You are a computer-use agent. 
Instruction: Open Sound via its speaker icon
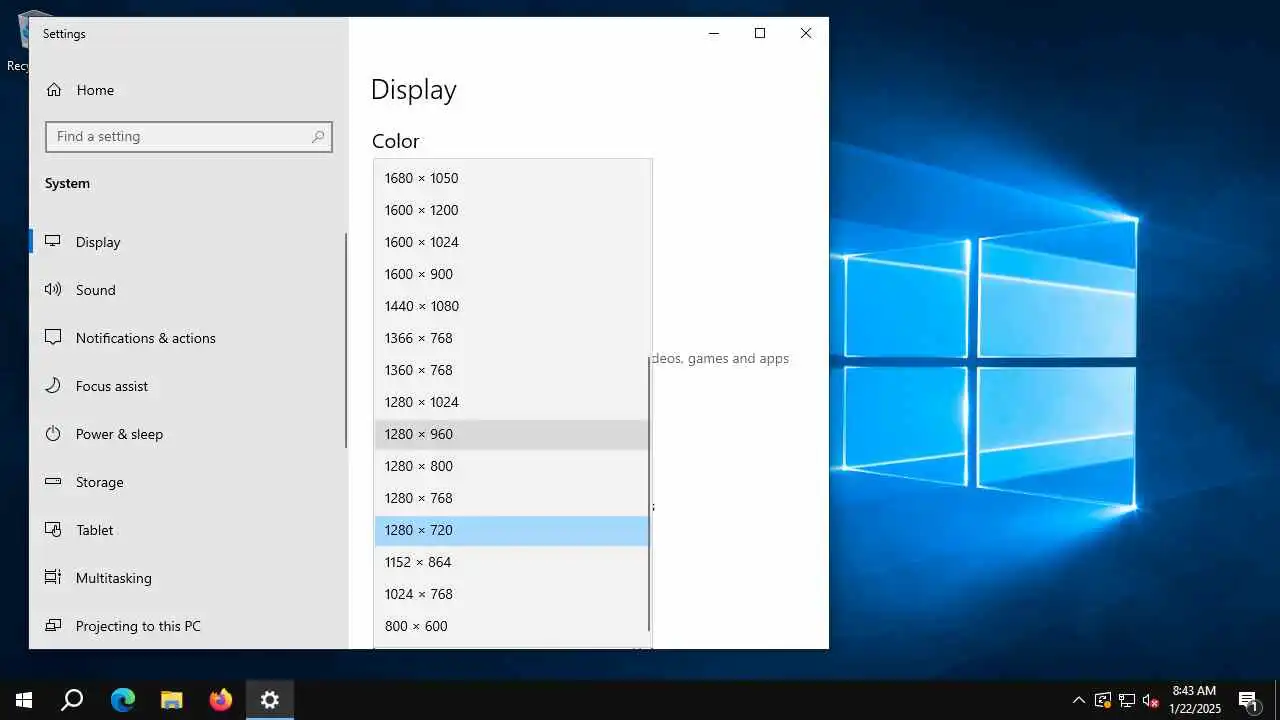[x=54, y=290]
